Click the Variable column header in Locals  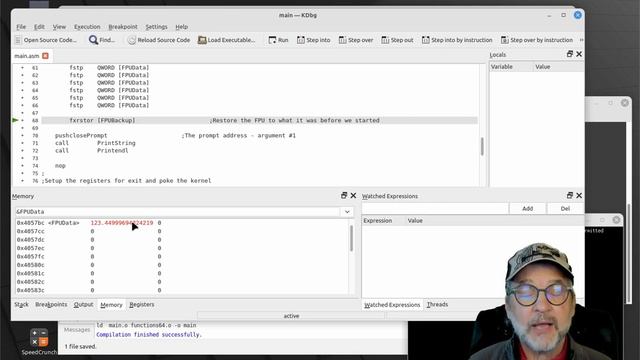[x=511, y=67]
